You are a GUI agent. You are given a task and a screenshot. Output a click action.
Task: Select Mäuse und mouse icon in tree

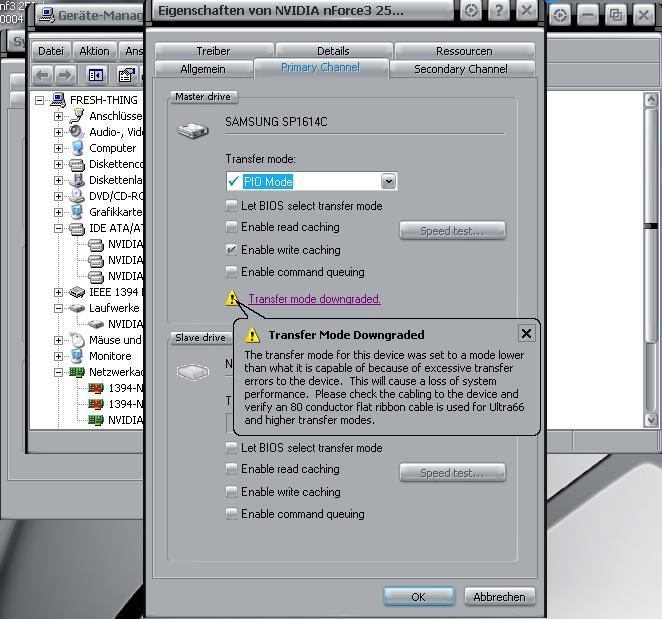pyautogui.click(x=77, y=340)
